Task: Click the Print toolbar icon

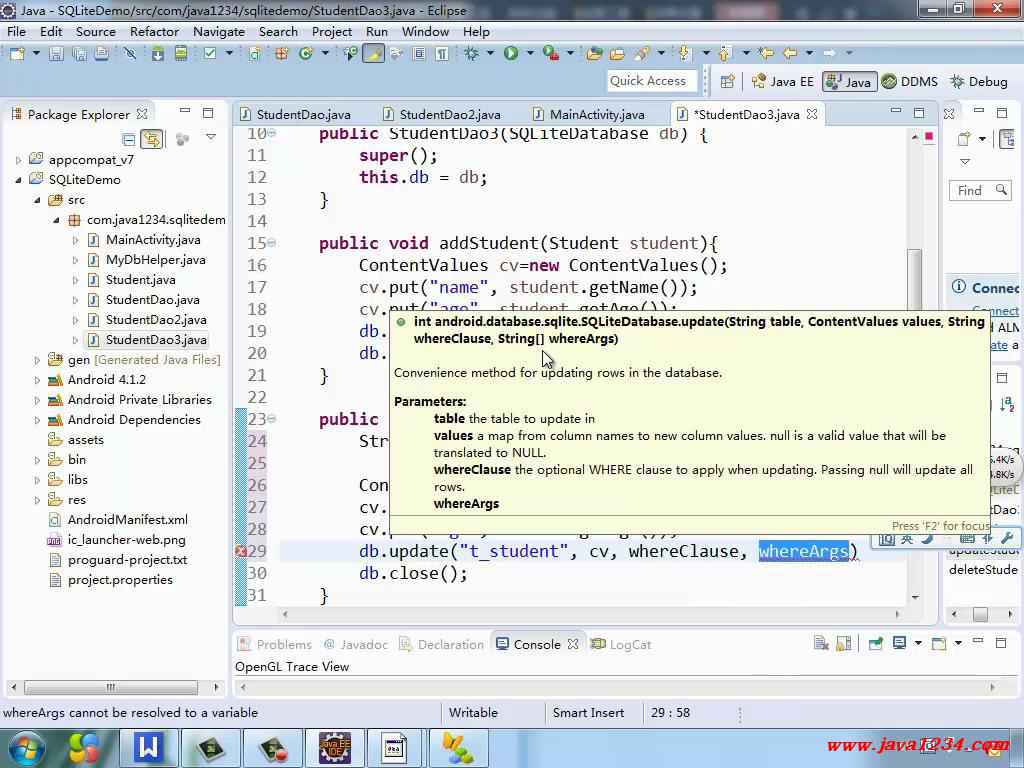Action: pyautogui.click(x=101, y=54)
